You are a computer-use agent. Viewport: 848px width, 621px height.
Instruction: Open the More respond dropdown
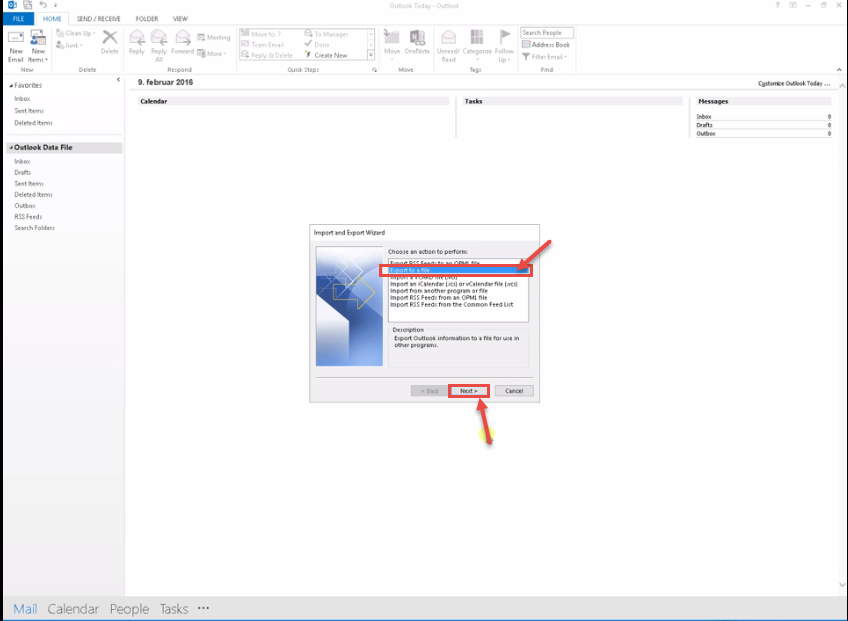(x=212, y=54)
